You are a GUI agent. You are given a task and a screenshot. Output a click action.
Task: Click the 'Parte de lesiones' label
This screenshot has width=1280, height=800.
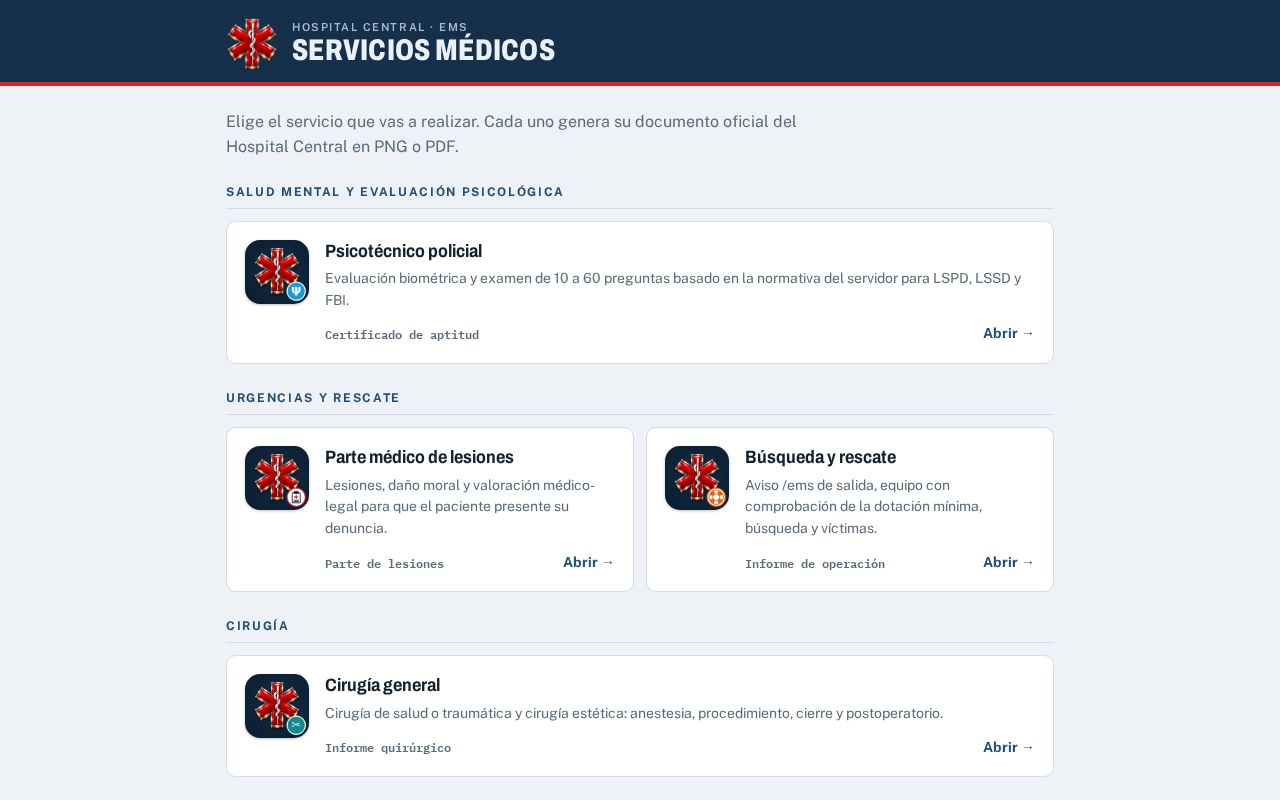coord(384,564)
